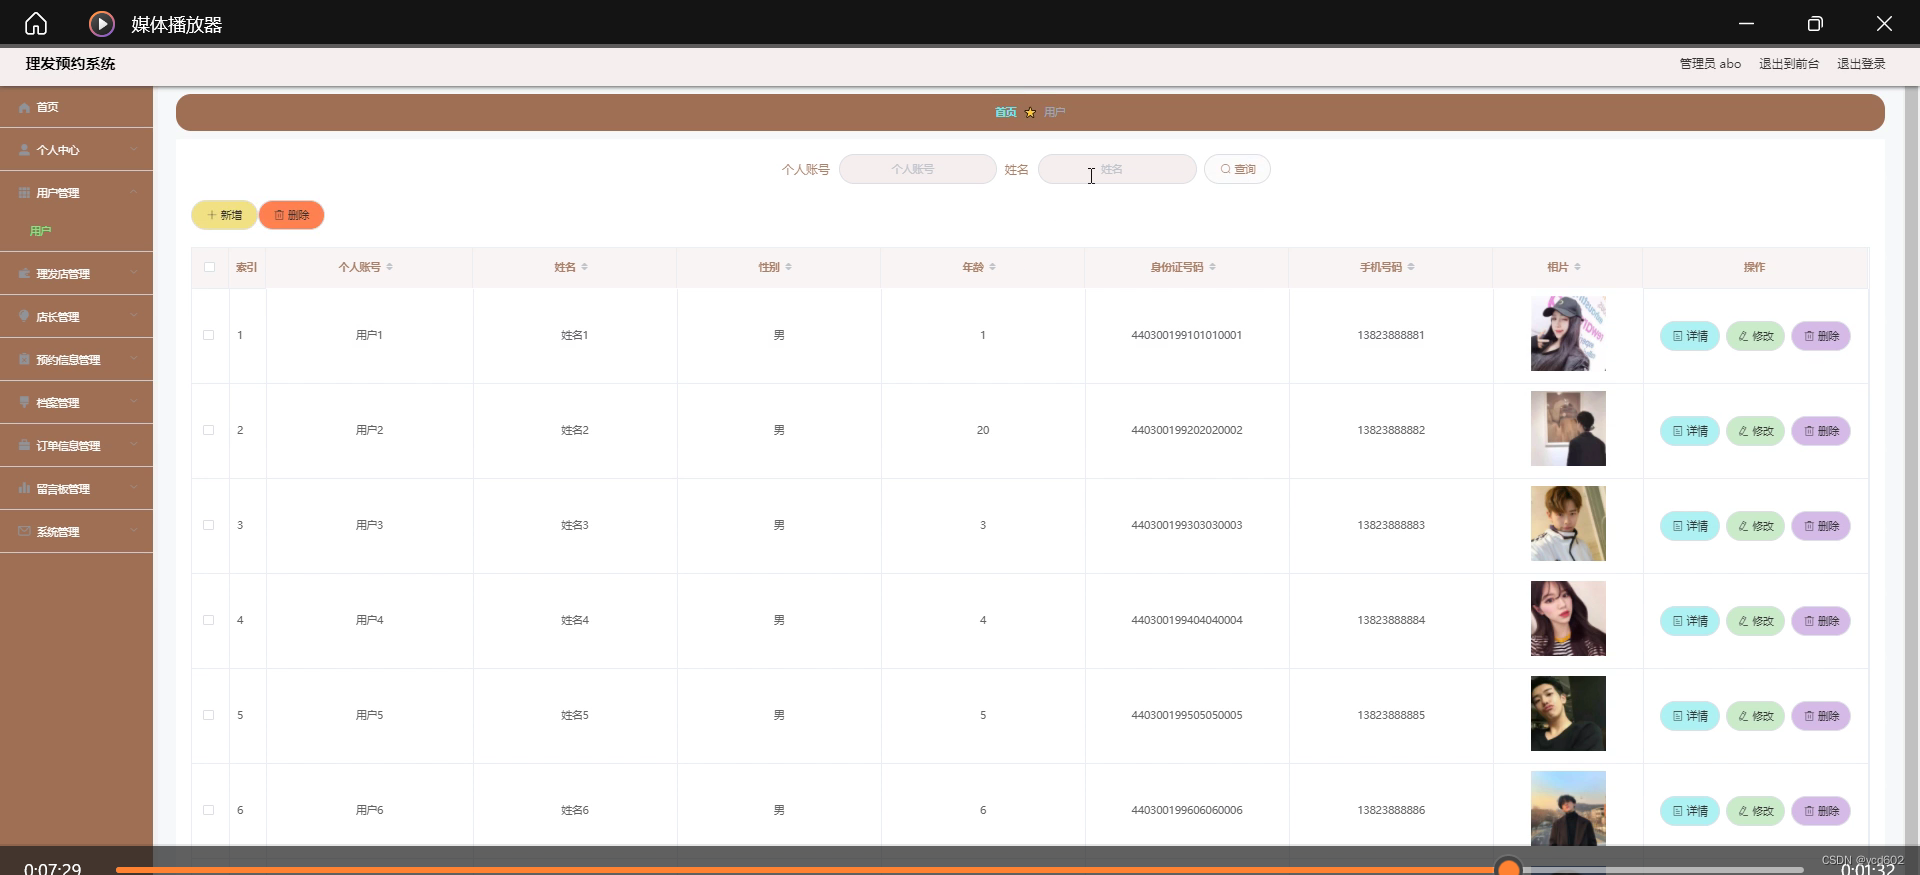Select the 用户 submenu item
The image size is (1920, 875).
pyautogui.click(x=40, y=231)
